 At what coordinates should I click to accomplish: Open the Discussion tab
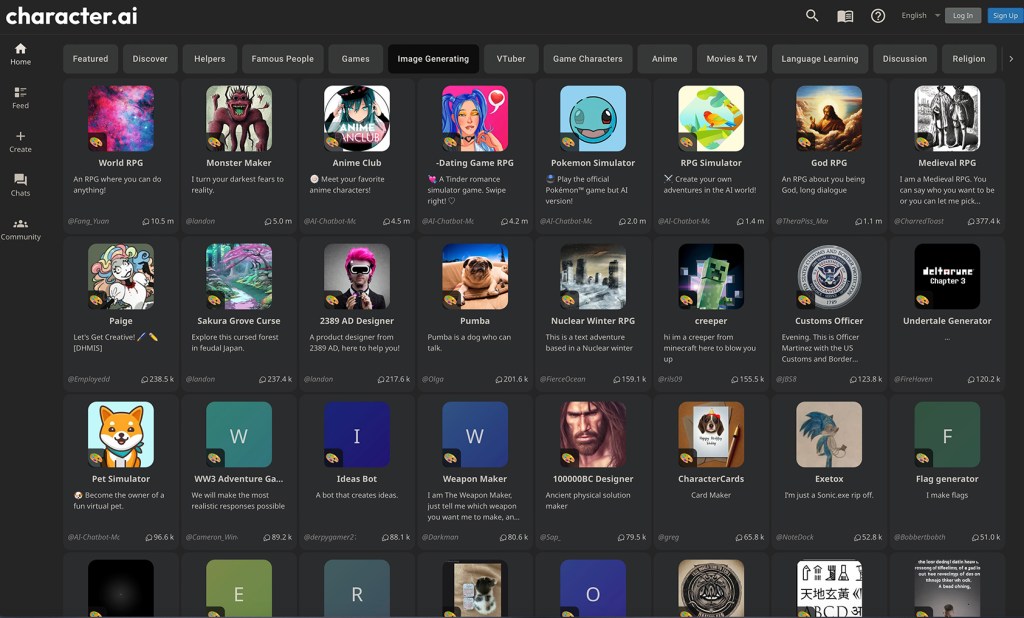coord(904,59)
